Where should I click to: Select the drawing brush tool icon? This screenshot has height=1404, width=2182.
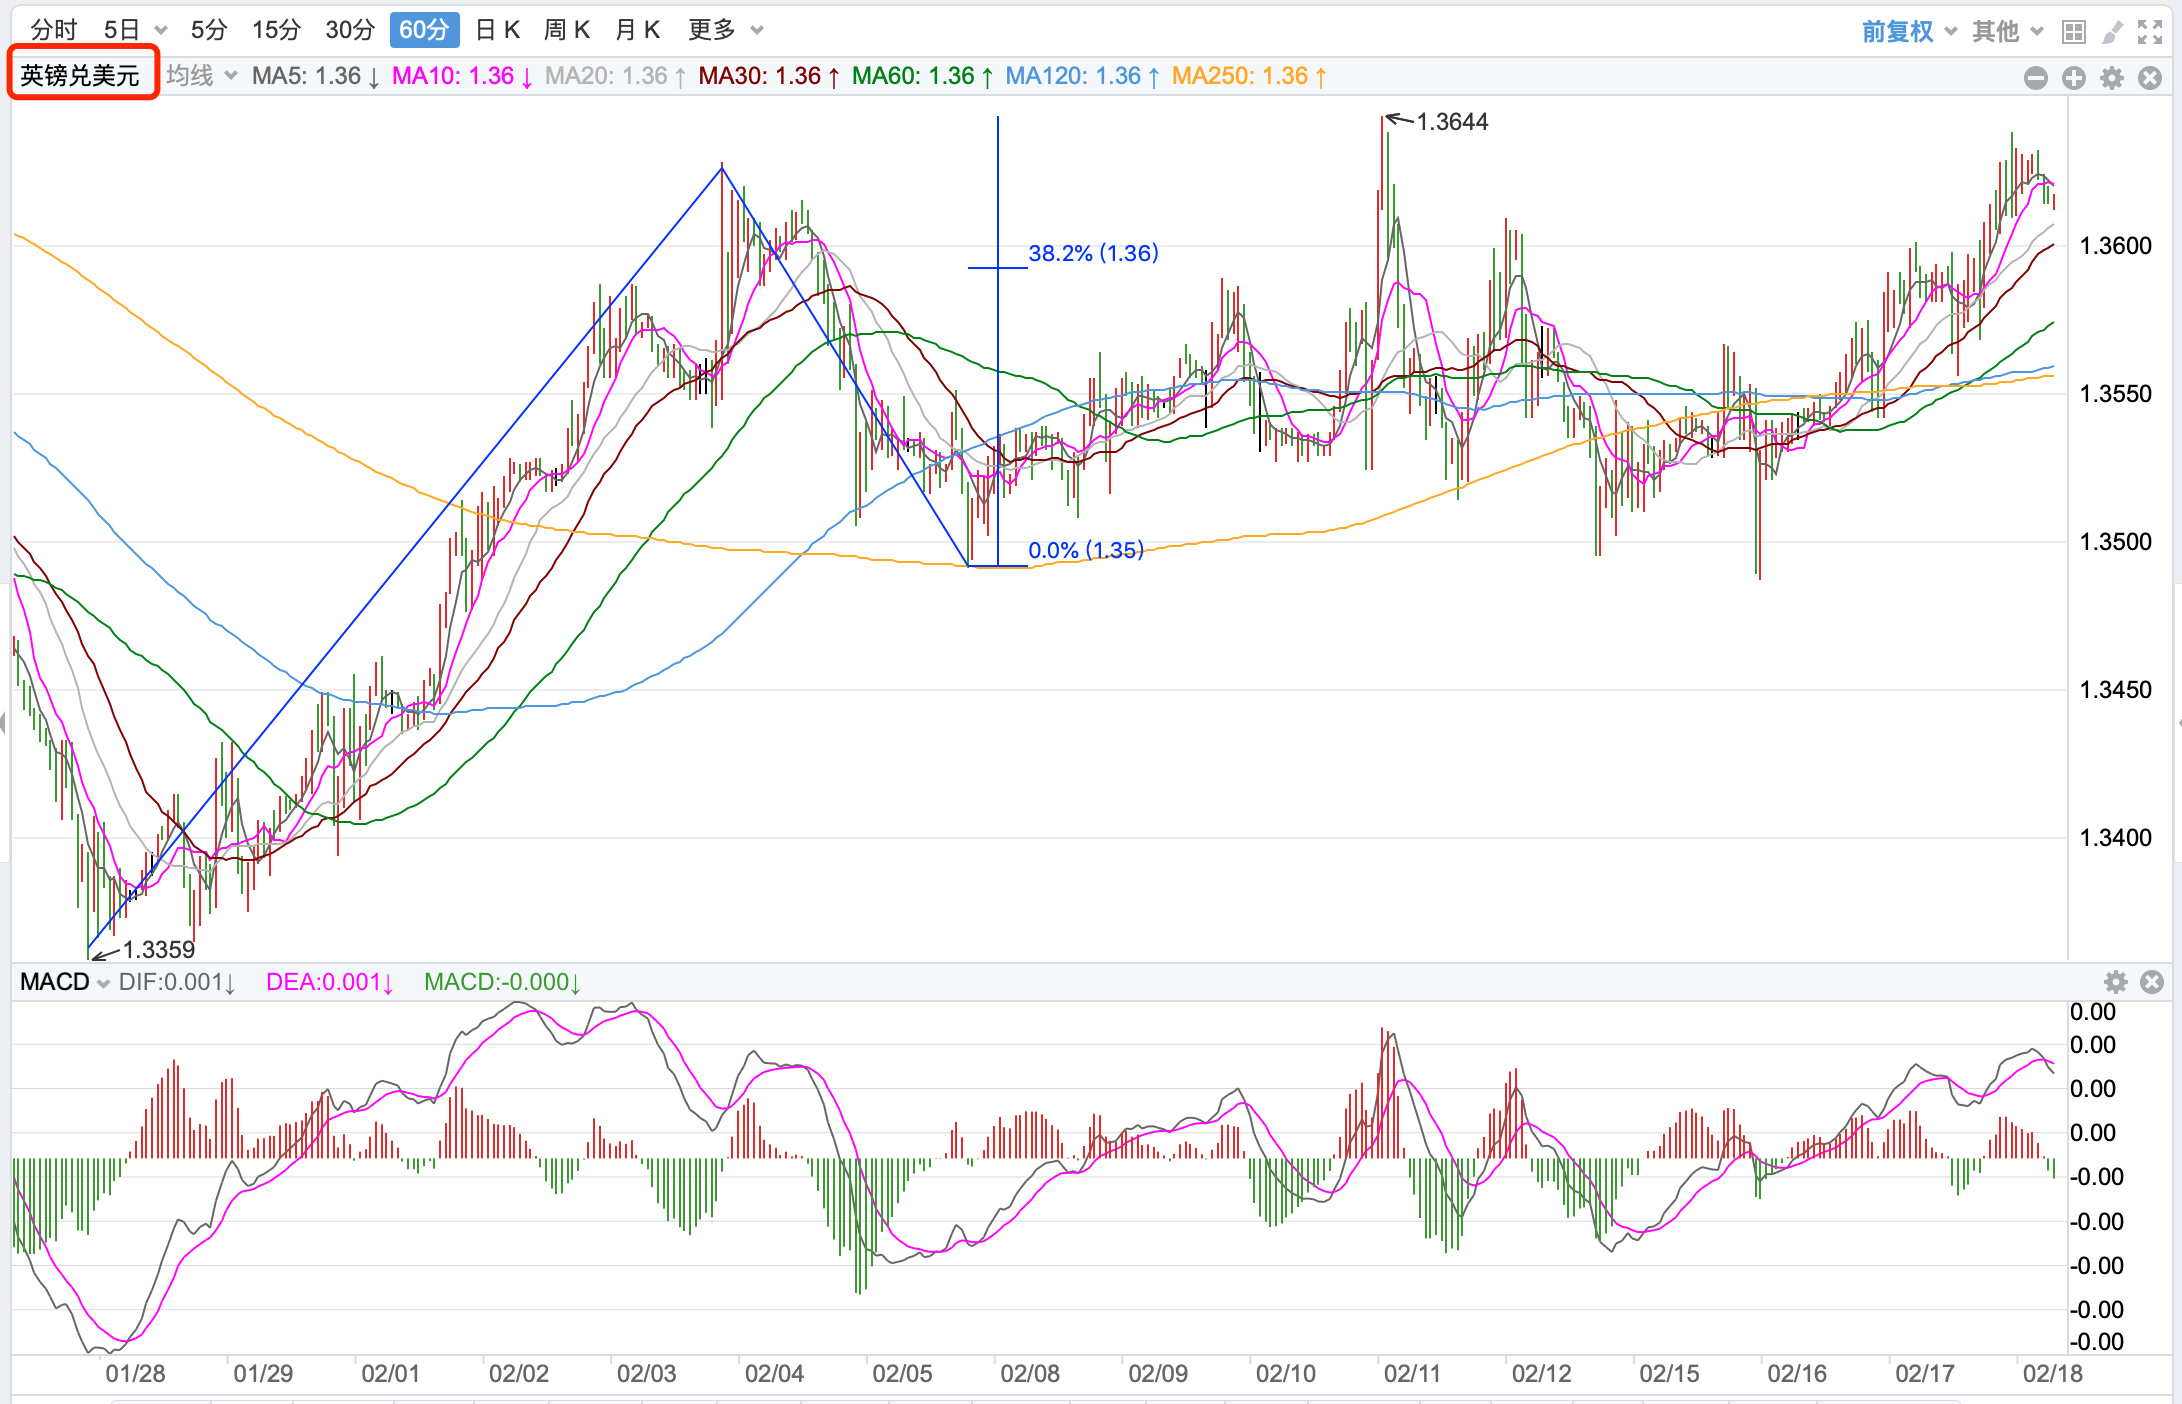(2111, 32)
